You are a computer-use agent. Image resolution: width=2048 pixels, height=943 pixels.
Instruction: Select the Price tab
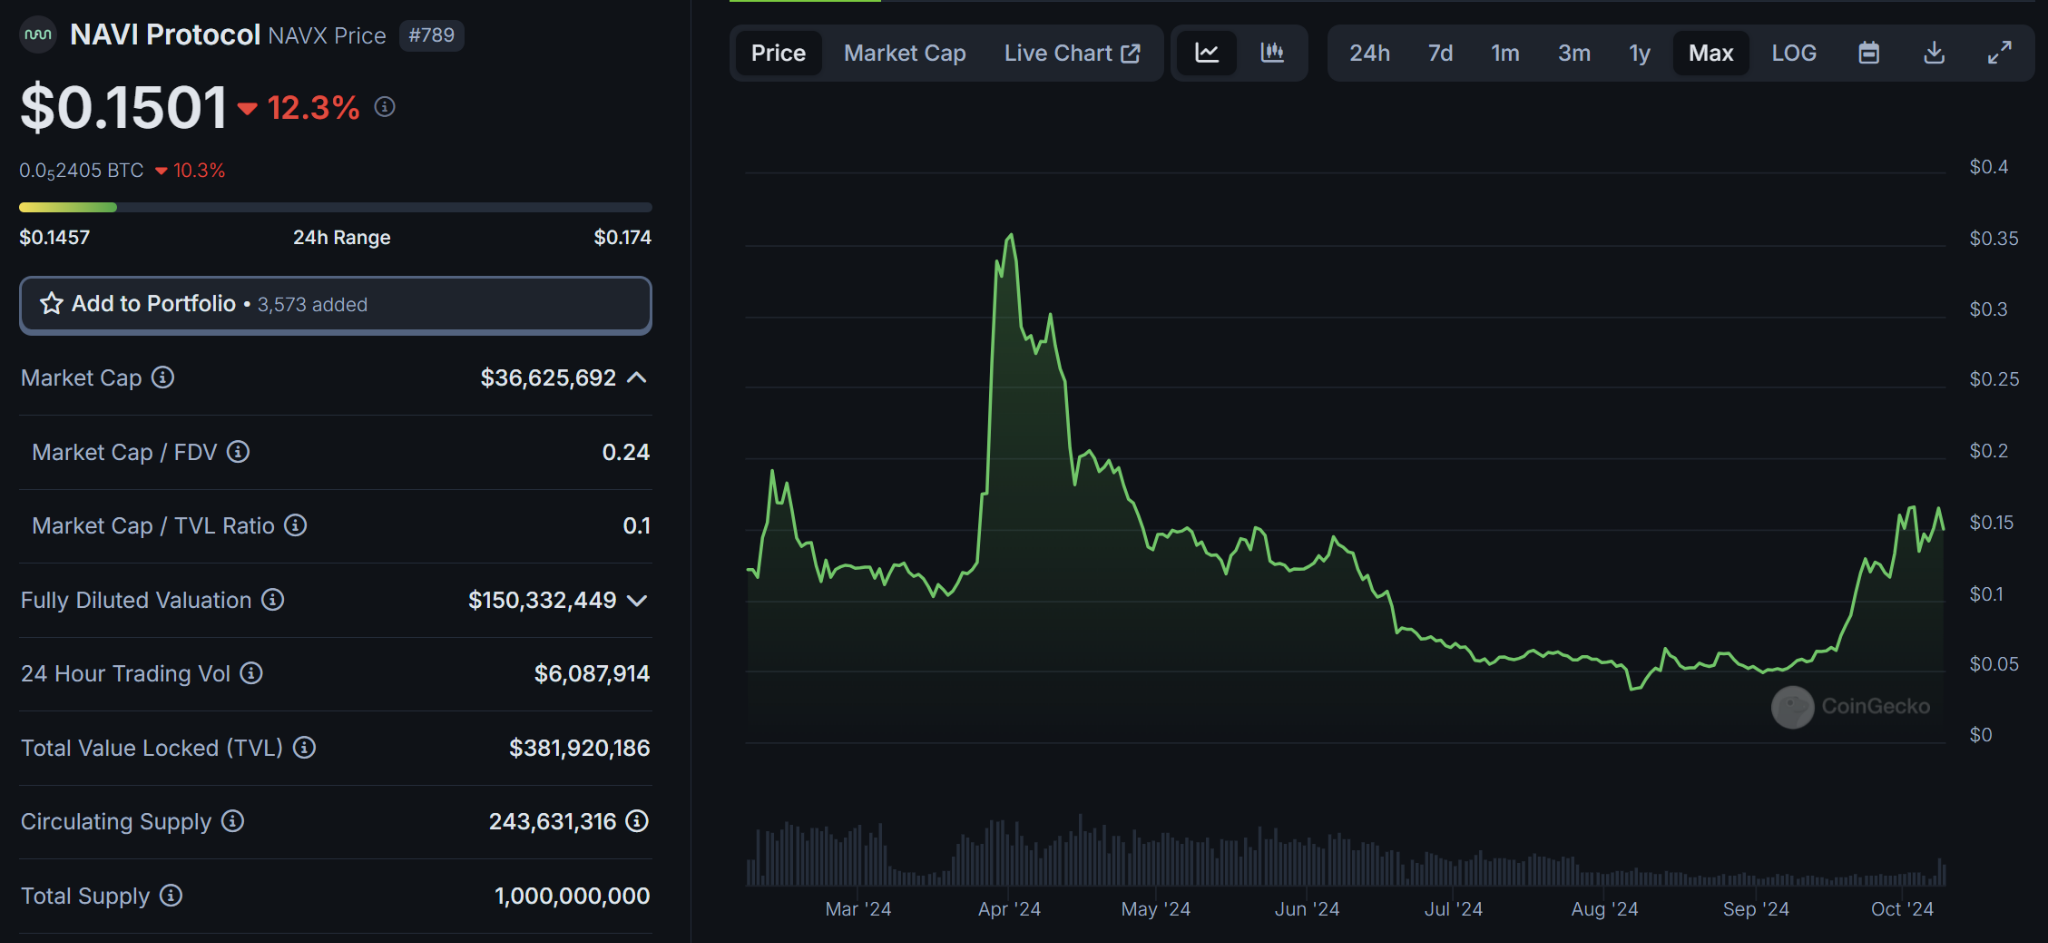tap(778, 53)
